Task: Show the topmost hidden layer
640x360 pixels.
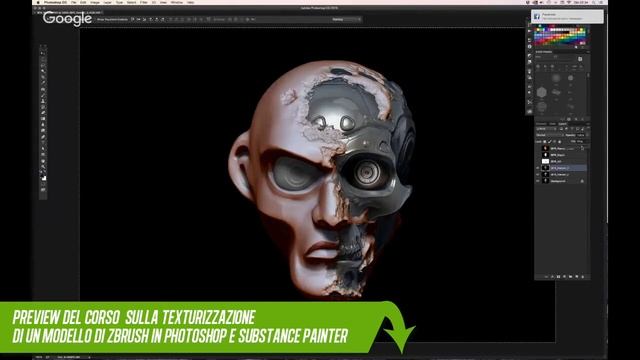Action: point(538,148)
